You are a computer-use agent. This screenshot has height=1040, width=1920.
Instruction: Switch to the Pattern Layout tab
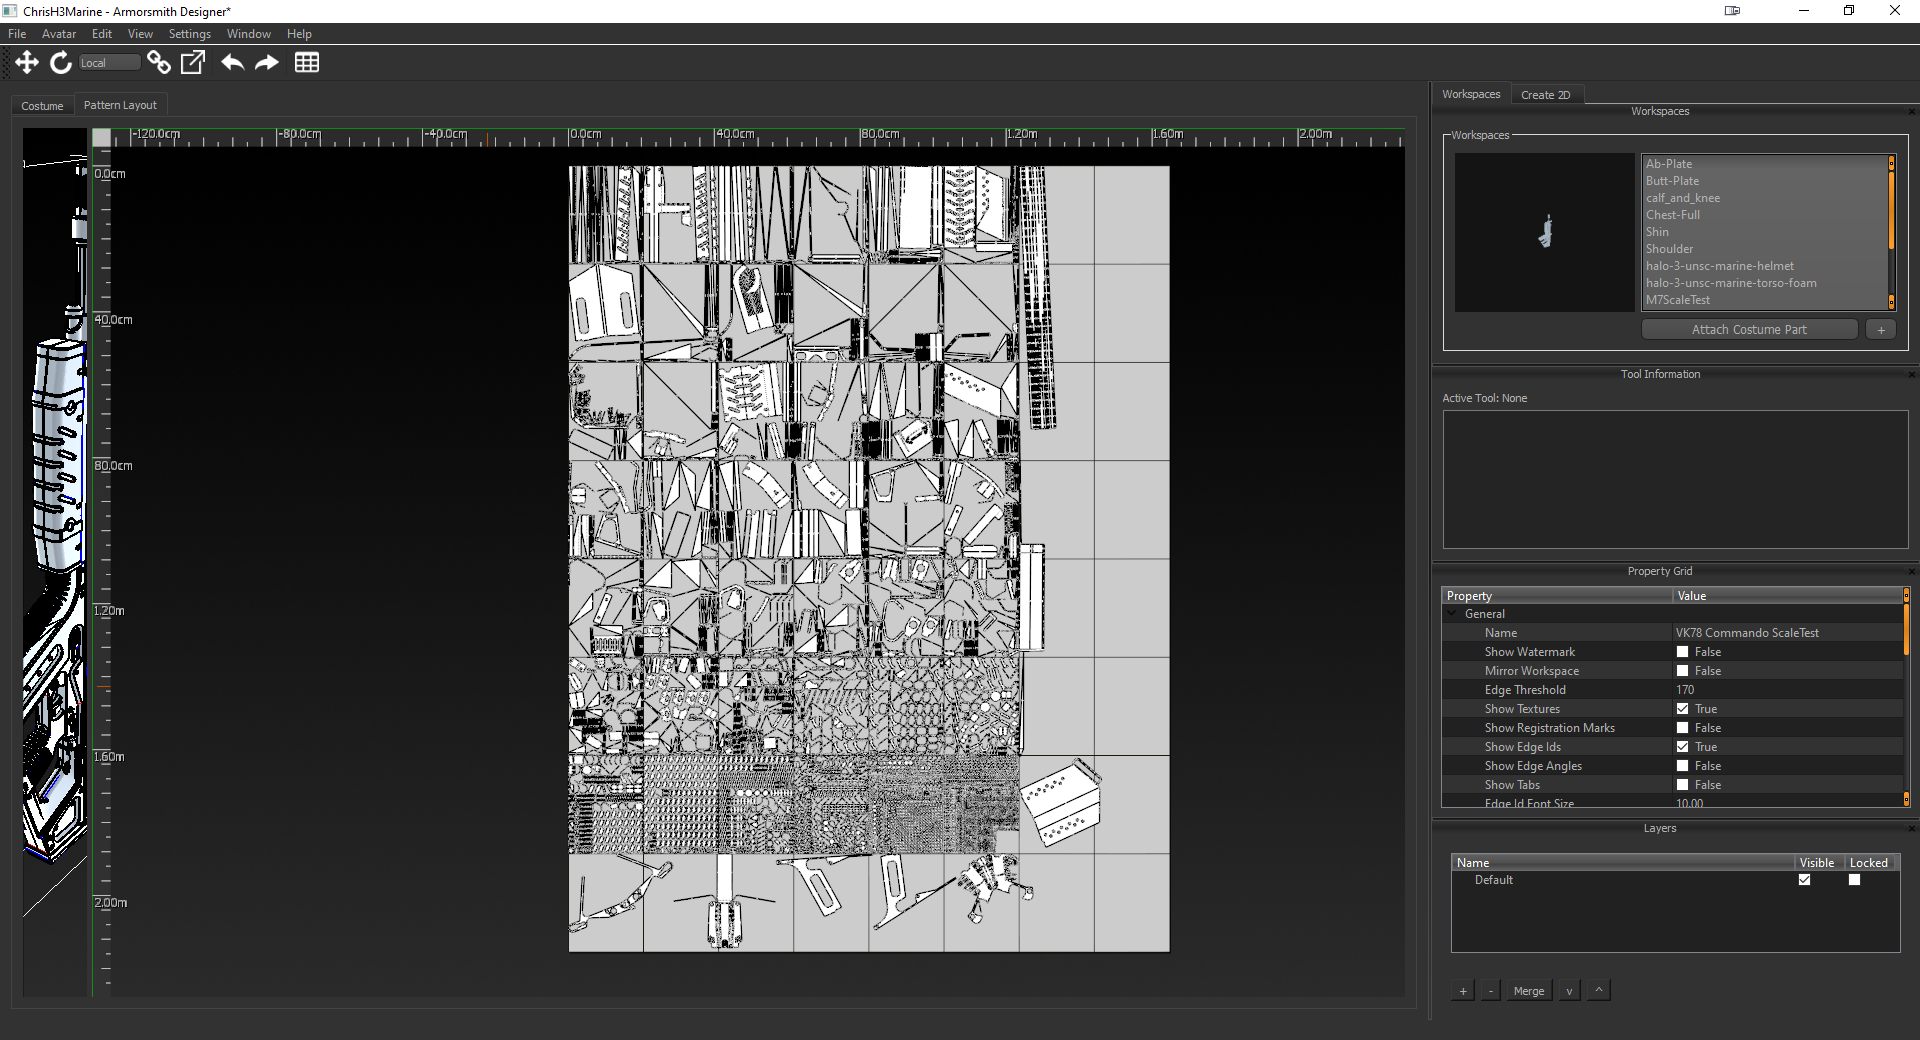pos(120,105)
